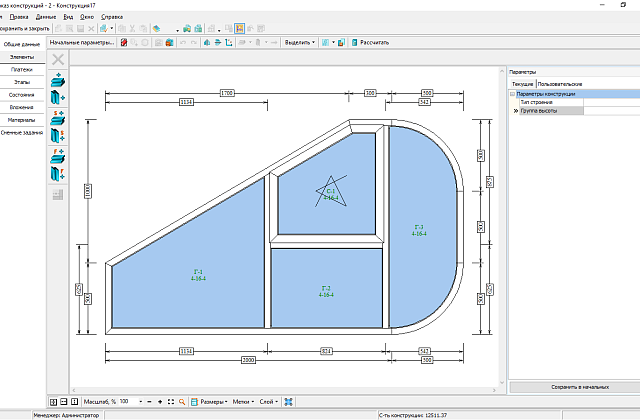
Task: Click the red book icon in toolbar
Action: (x=124, y=42)
